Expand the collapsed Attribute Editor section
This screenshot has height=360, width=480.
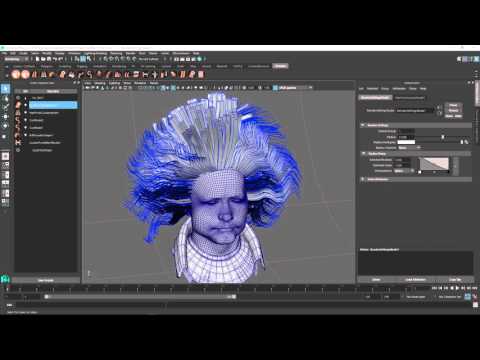point(363,179)
